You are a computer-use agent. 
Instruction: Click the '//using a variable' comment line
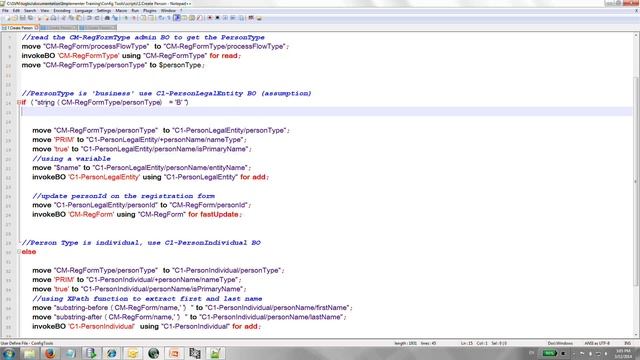click(71, 158)
